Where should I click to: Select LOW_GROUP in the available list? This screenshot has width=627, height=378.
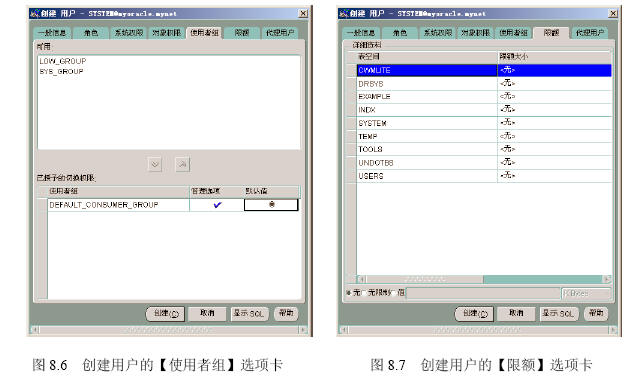(x=63, y=61)
